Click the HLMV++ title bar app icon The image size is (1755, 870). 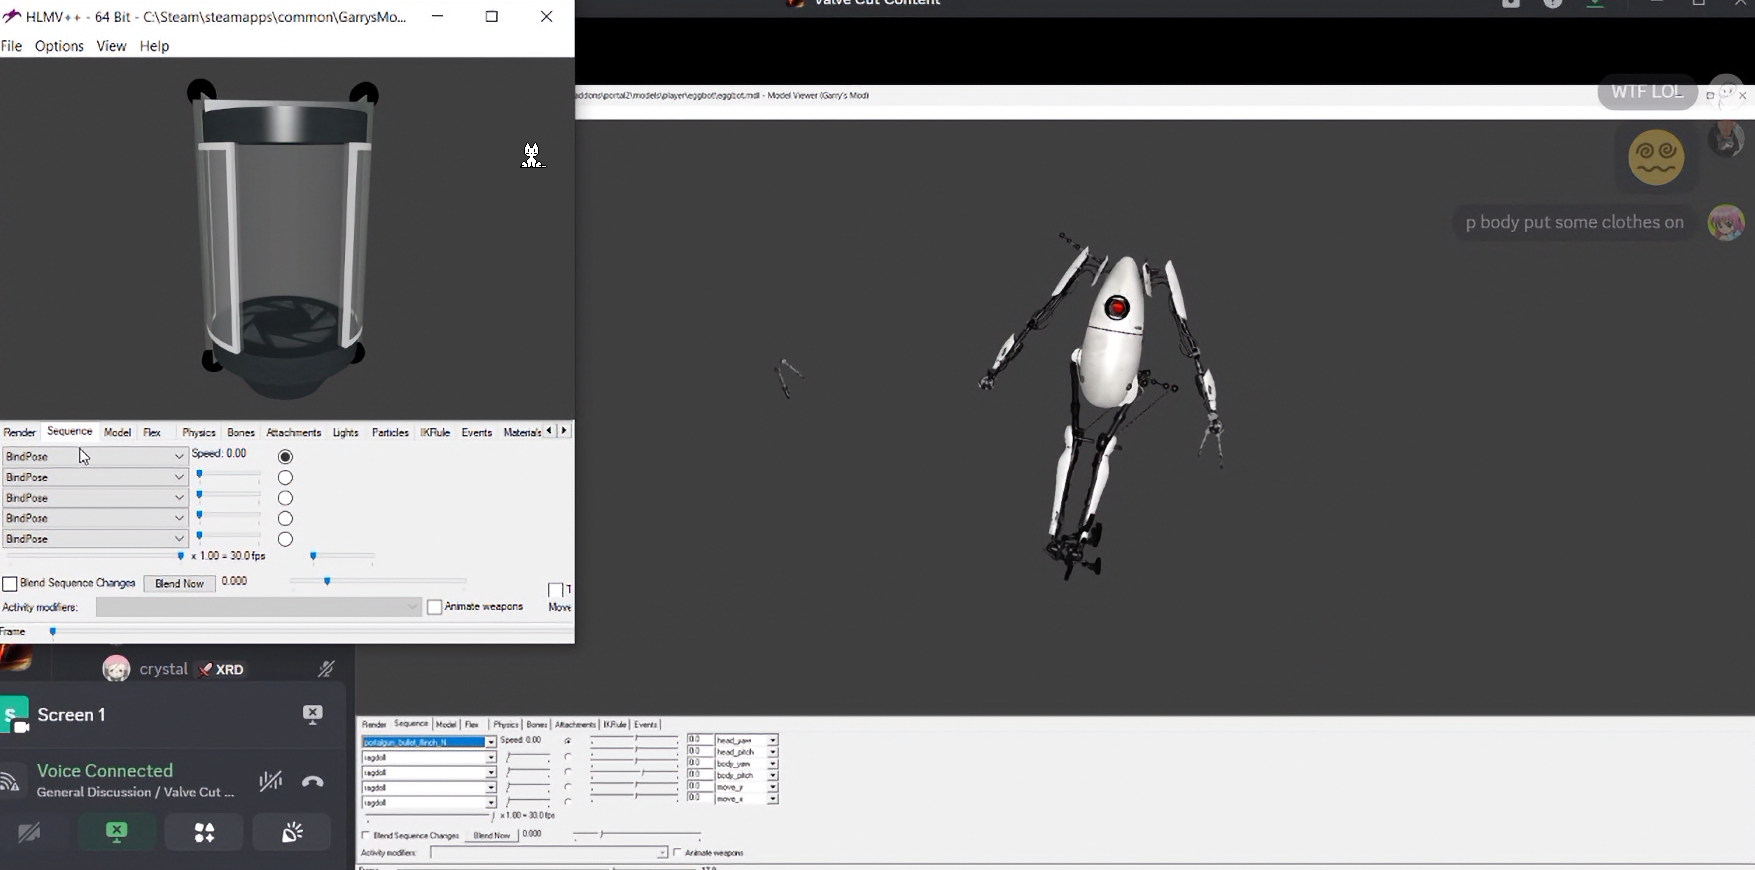11,16
